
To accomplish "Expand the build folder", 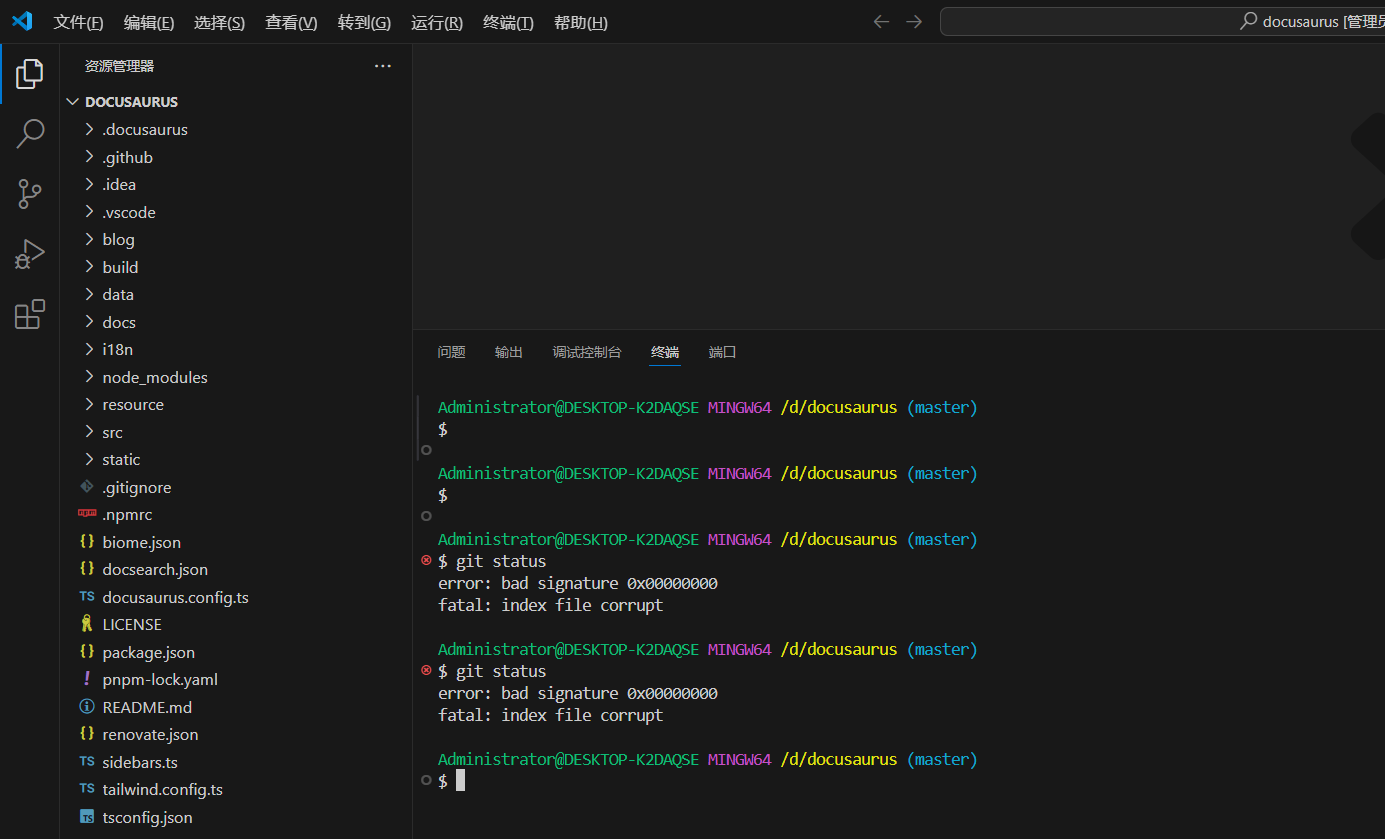I will click(89, 267).
